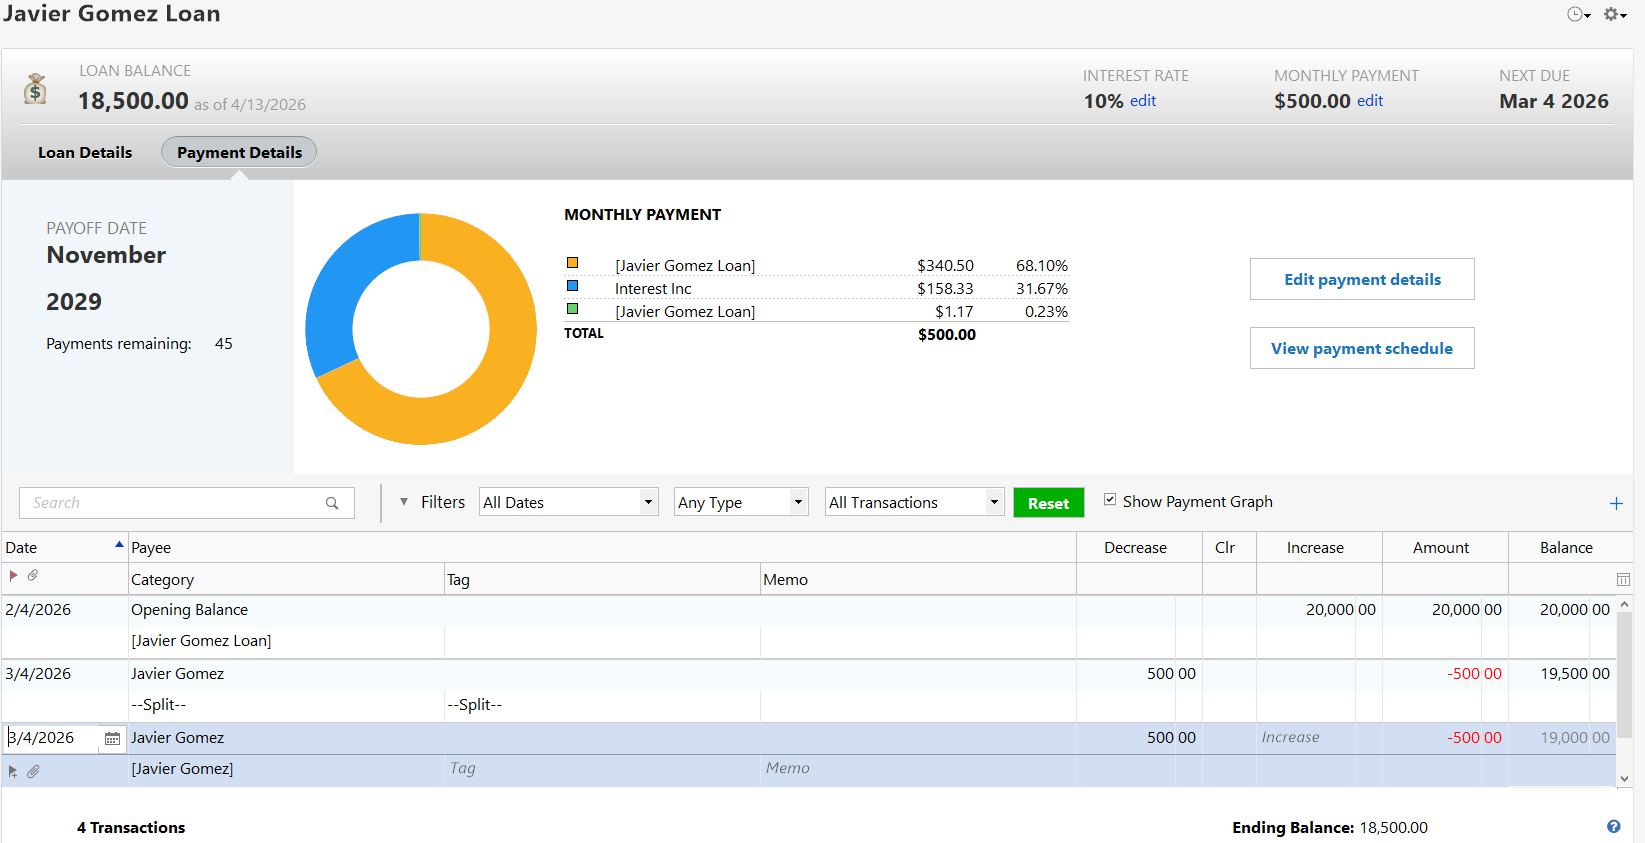Open View payment schedule
1645x843 pixels.
point(1362,348)
